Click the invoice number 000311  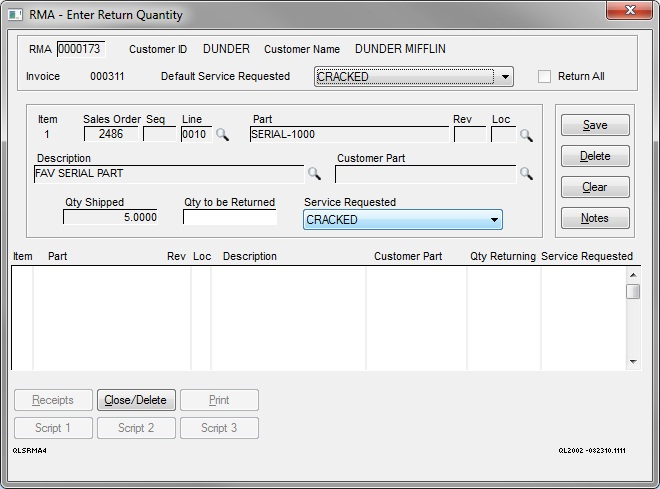pos(107,77)
